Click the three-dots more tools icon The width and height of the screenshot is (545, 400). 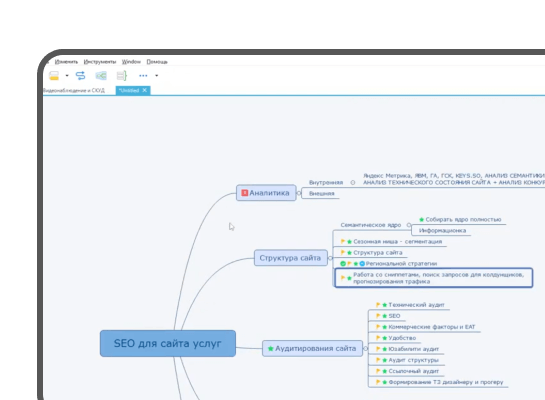[x=143, y=75]
